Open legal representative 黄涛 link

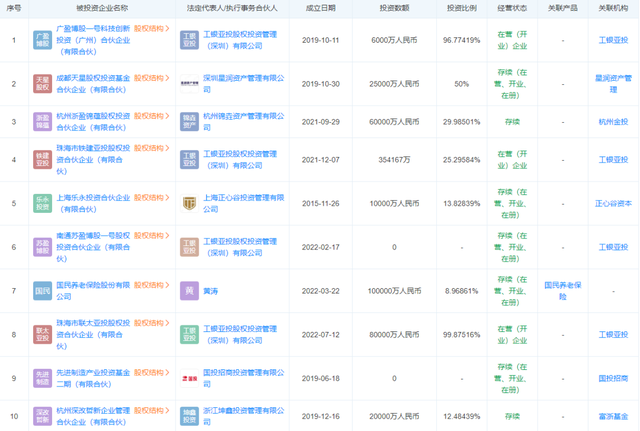point(211,291)
